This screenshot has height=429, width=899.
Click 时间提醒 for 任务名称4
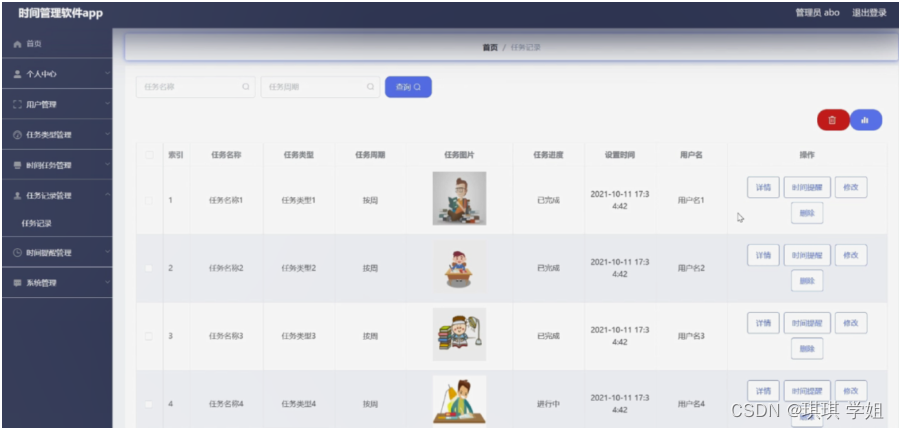point(807,391)
